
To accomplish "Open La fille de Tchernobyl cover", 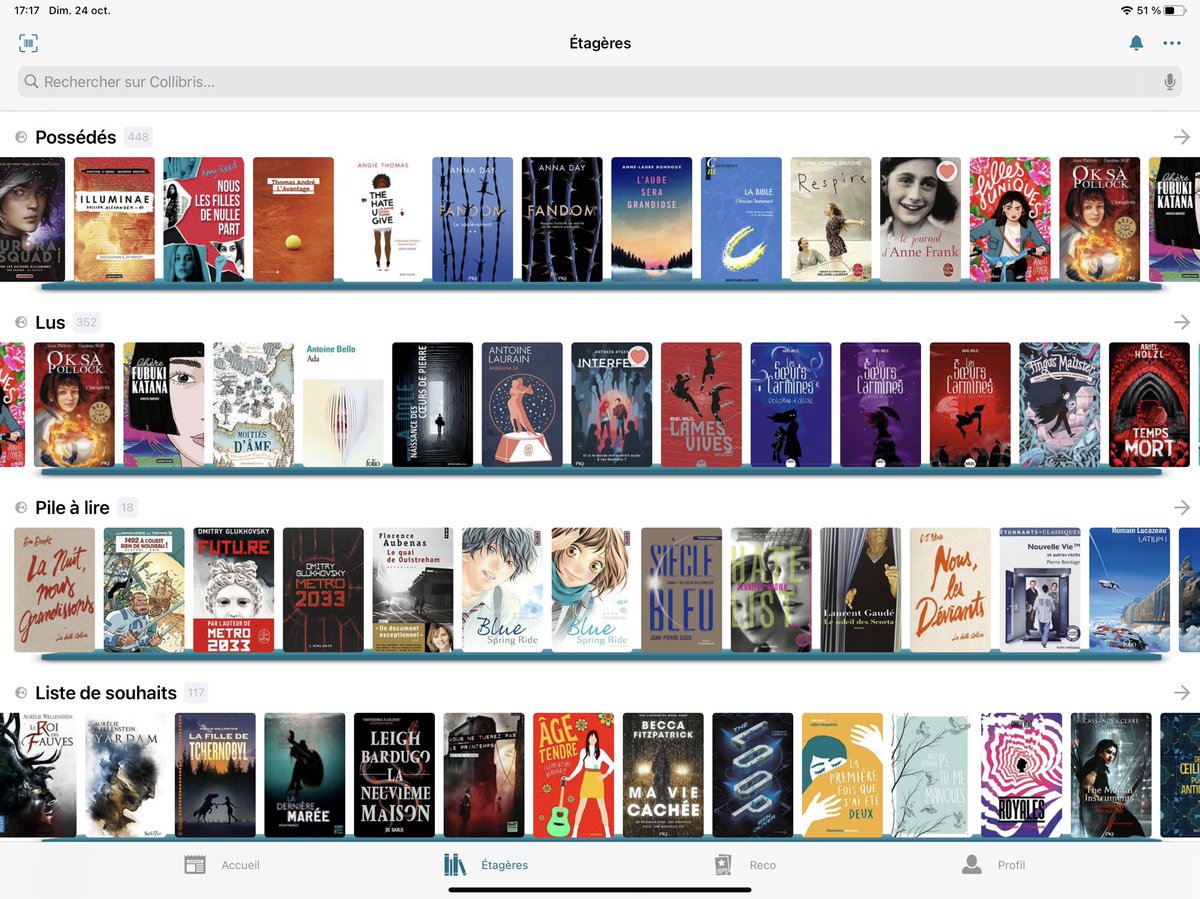I will pos(215,775).
